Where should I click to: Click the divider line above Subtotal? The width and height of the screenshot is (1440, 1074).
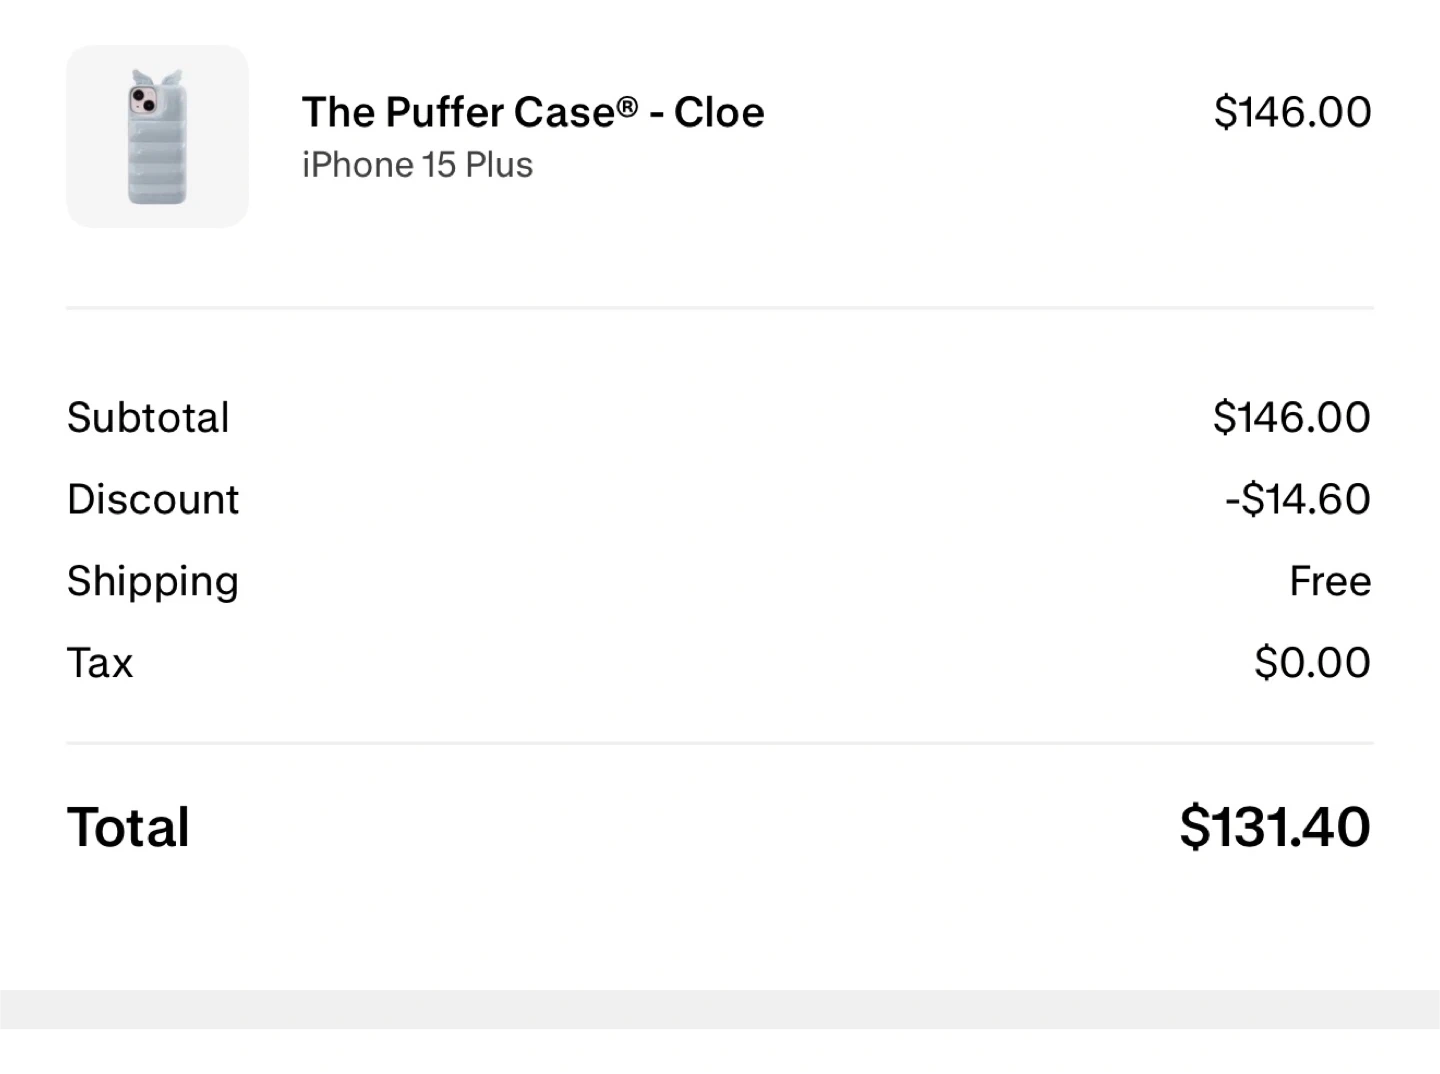click(x=720, y=308)
